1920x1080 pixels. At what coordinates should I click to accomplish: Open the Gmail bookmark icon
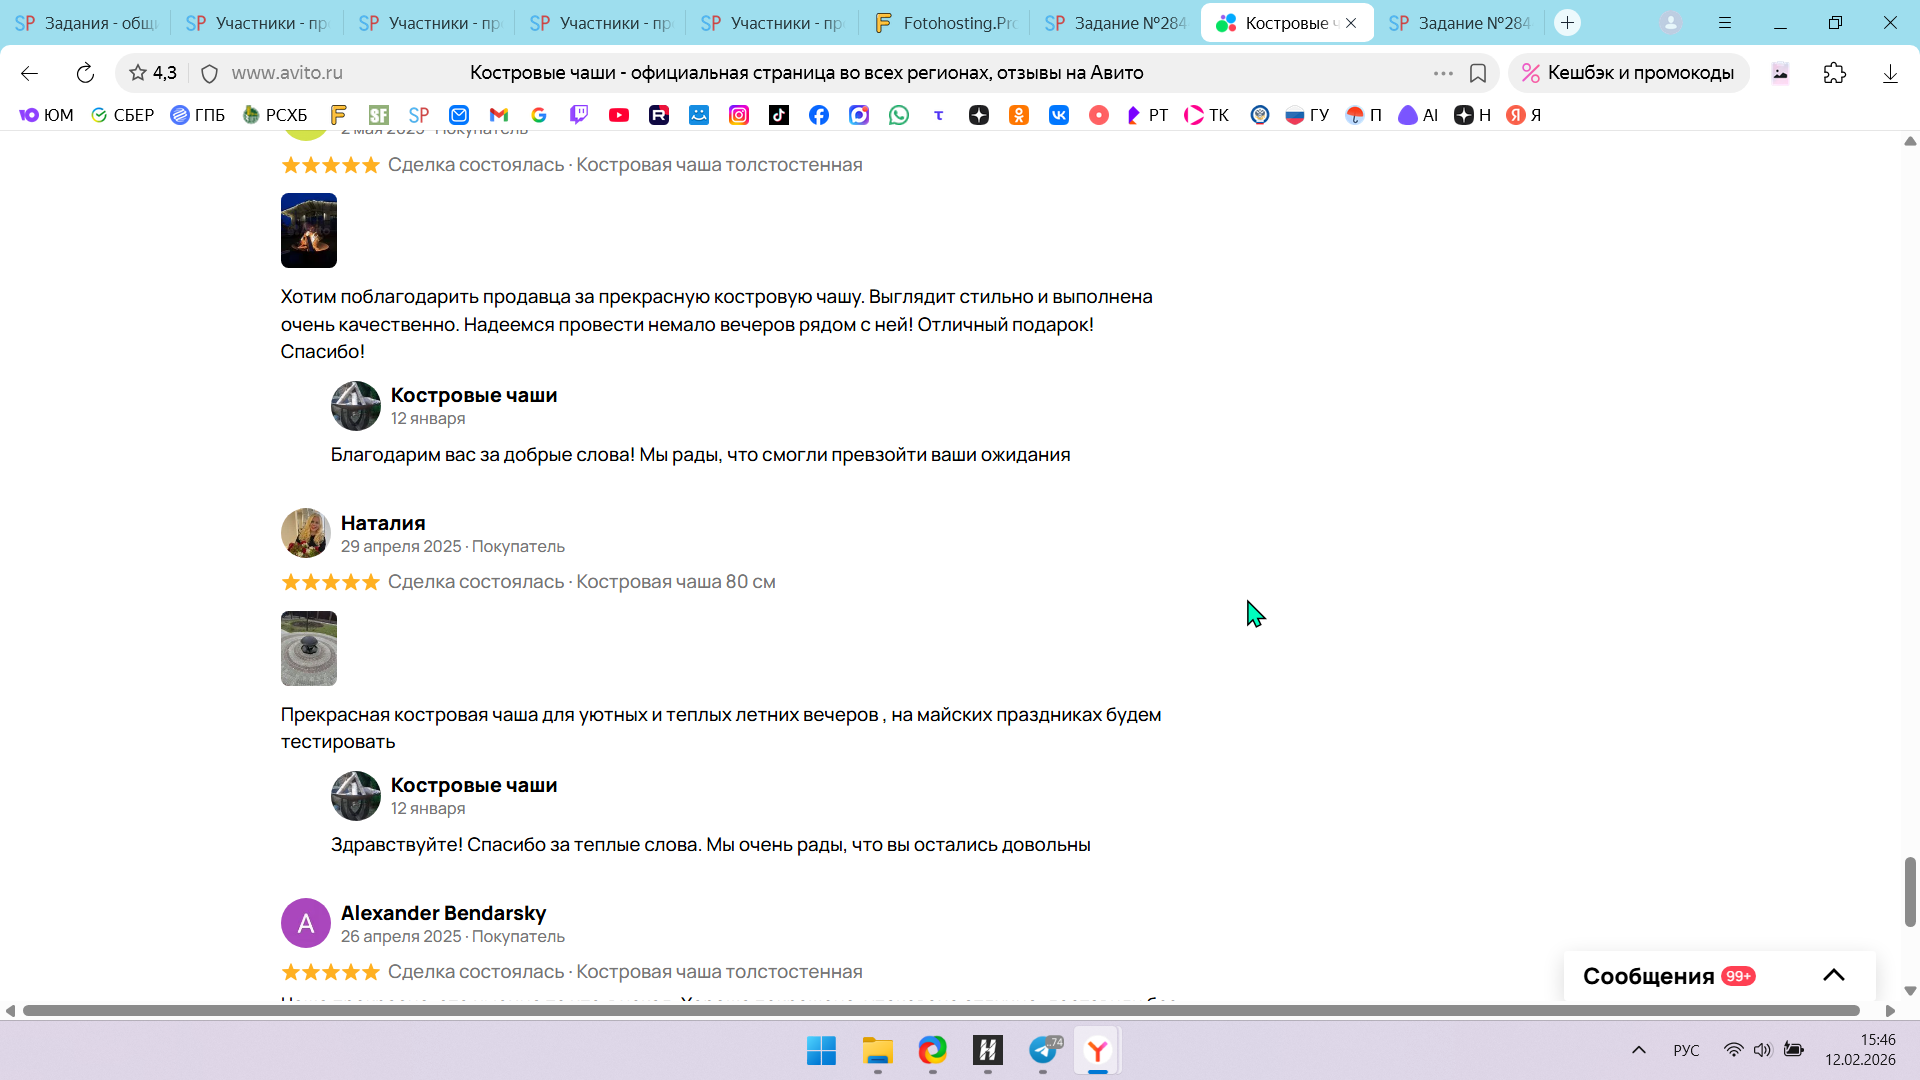pyautogui.click(x=499, y=115)
